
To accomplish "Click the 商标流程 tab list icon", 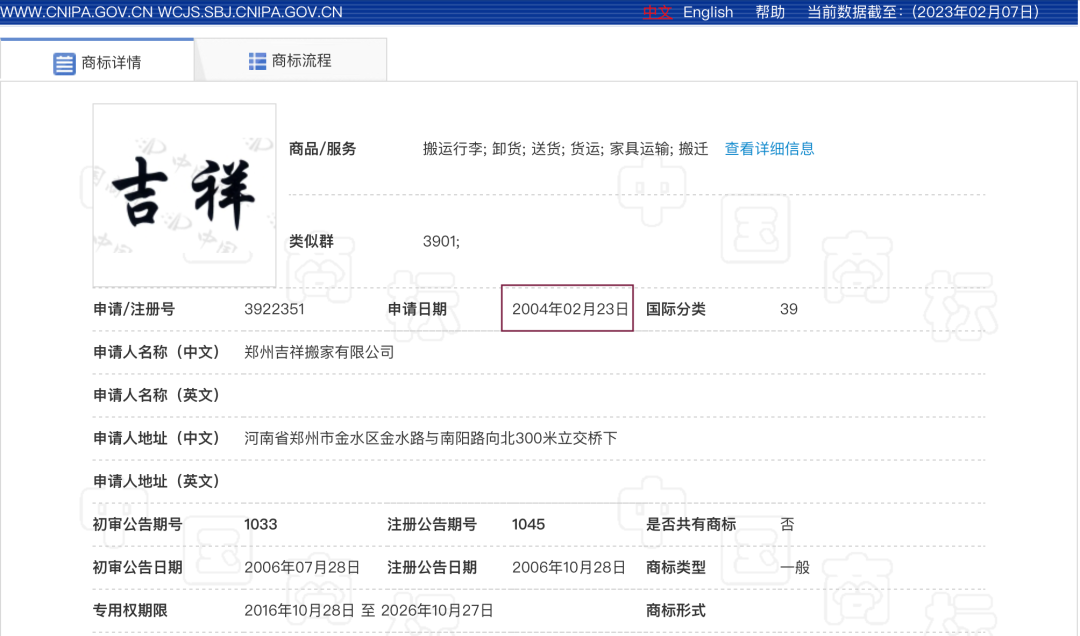I will coord(257,61).
